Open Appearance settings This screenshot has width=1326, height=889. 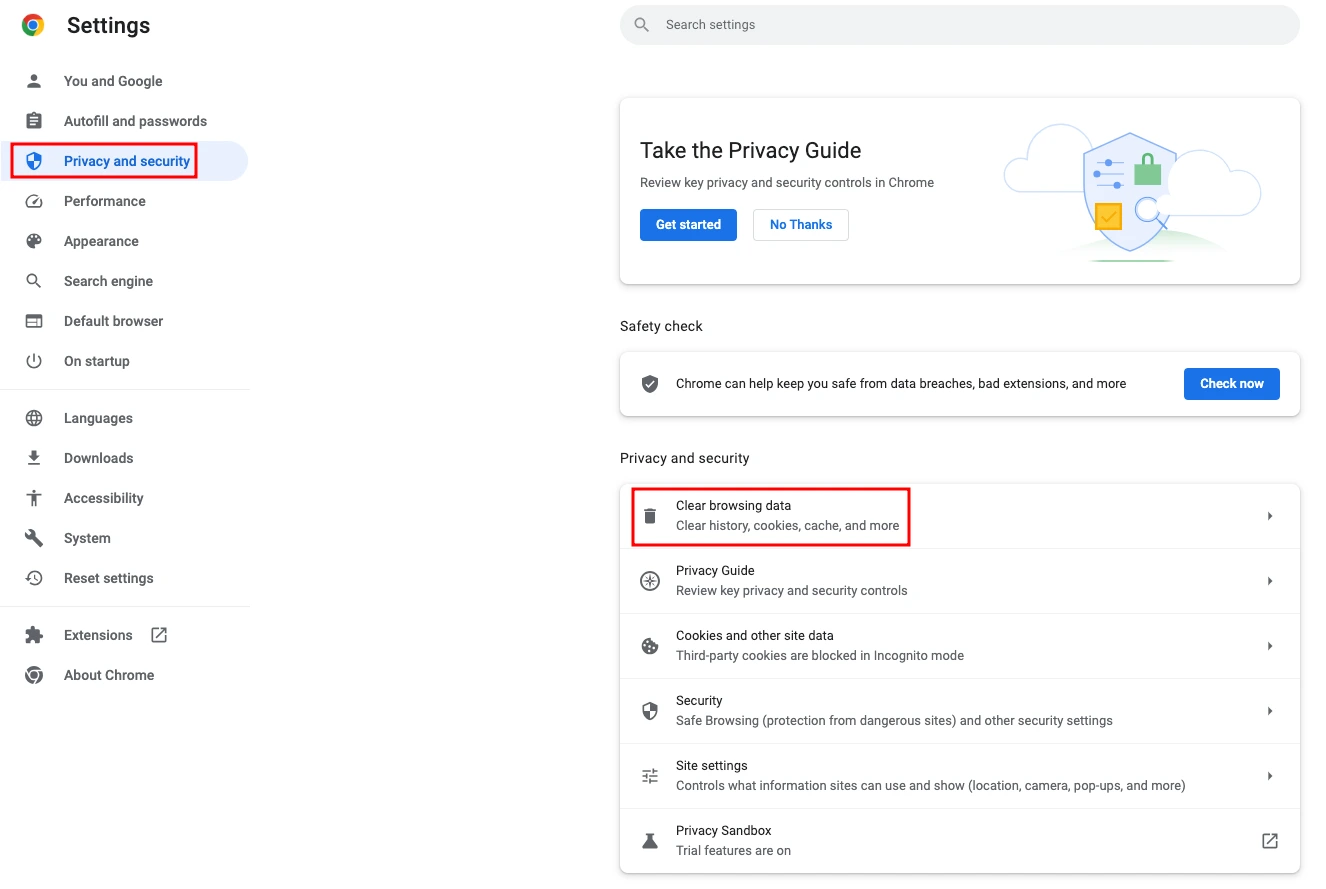[124, 241]
